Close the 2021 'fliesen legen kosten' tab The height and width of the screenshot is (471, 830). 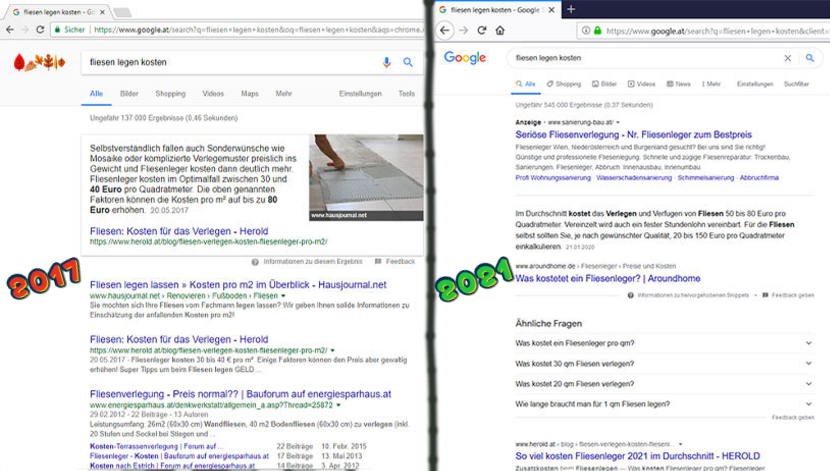pyautogui.click(x=551, y=10)
